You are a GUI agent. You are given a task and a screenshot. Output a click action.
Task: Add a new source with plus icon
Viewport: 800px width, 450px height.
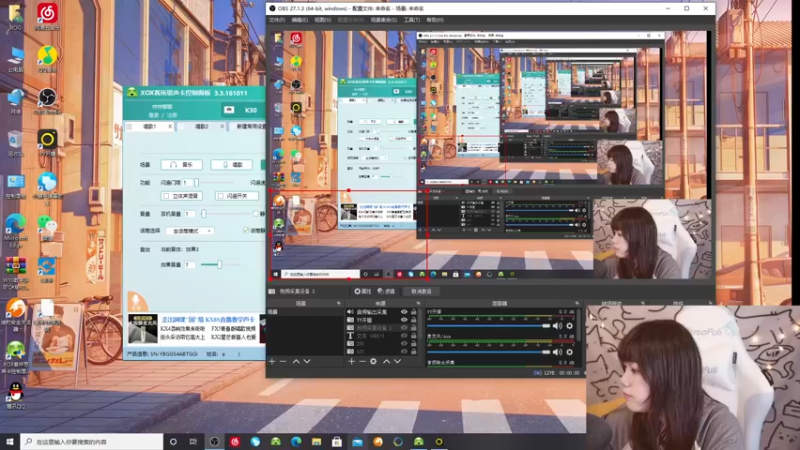click(x=351, y=361)
